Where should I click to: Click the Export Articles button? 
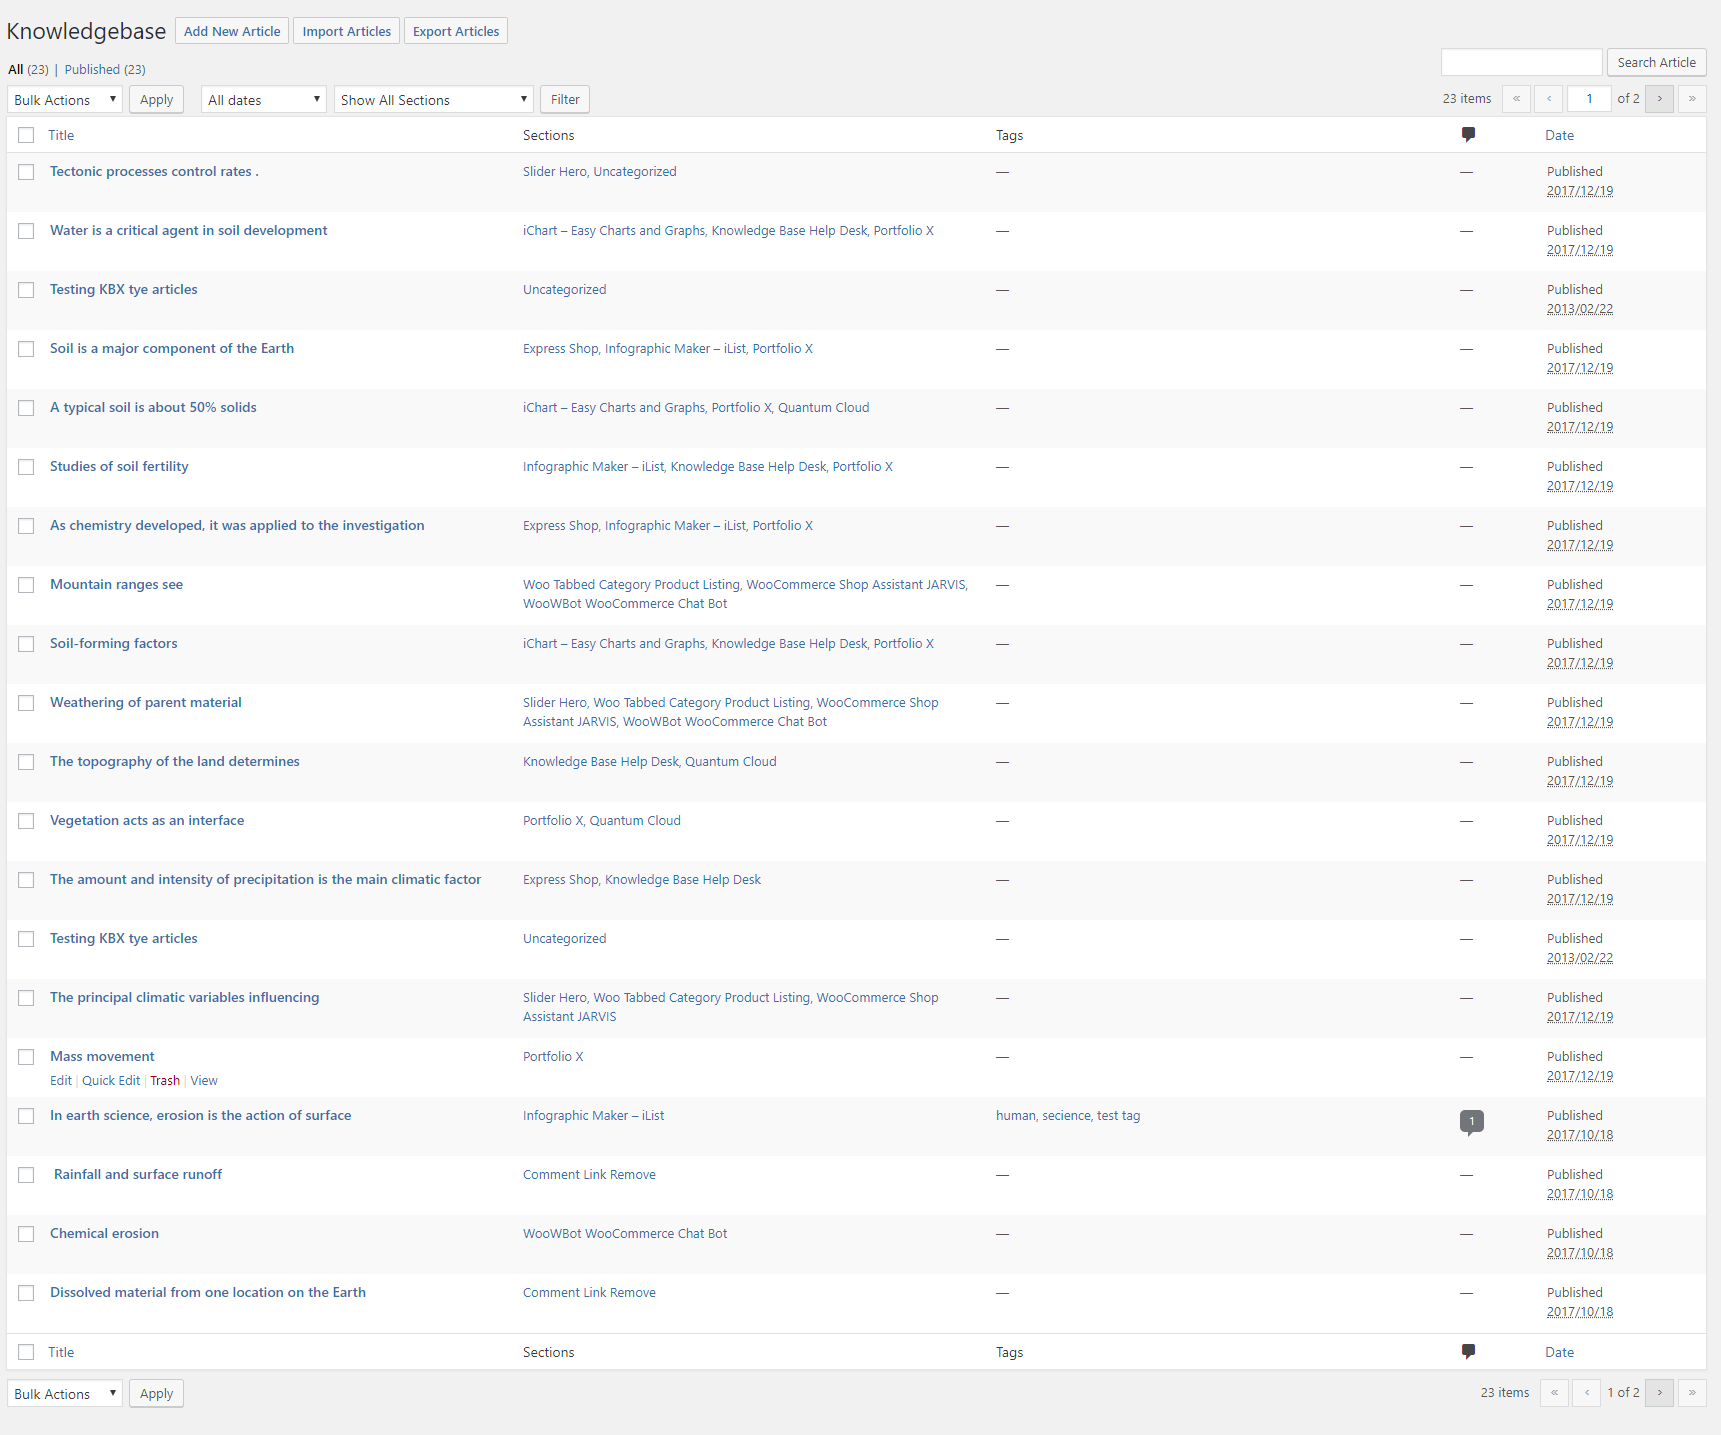tap(456, 31)
